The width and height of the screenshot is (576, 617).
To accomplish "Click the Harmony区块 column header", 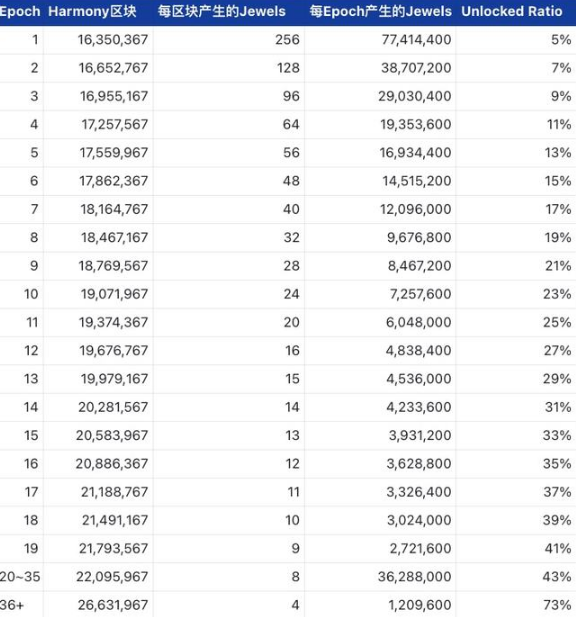I will point(92,11).
